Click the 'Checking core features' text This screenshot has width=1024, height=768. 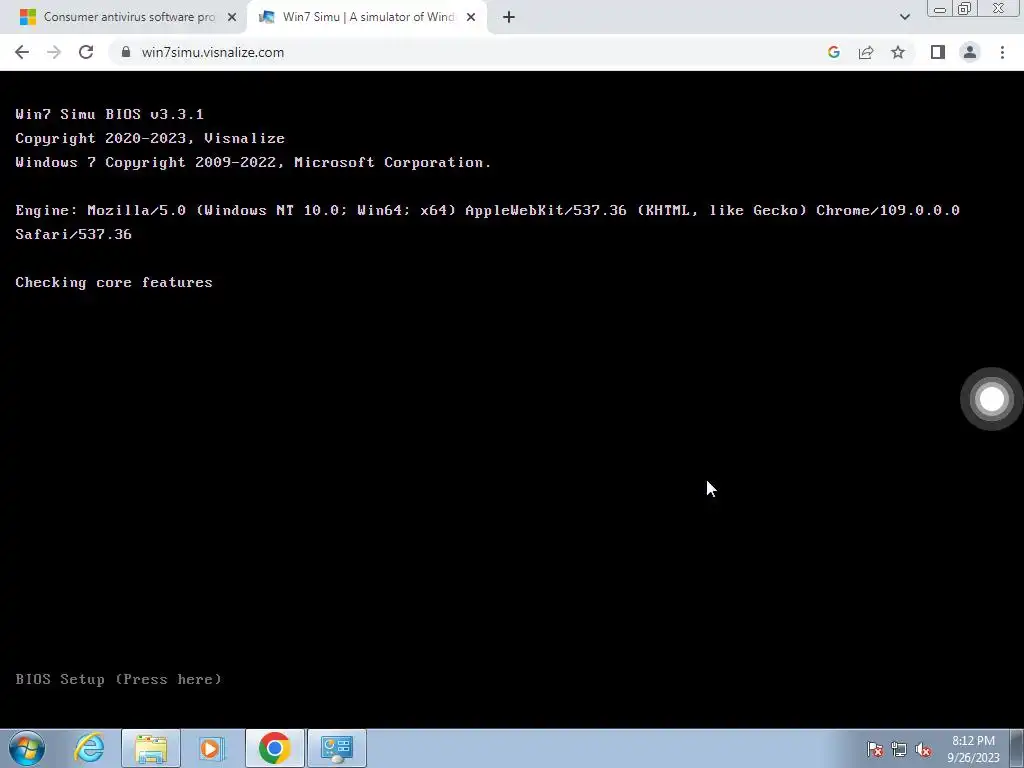click(114, 282)
